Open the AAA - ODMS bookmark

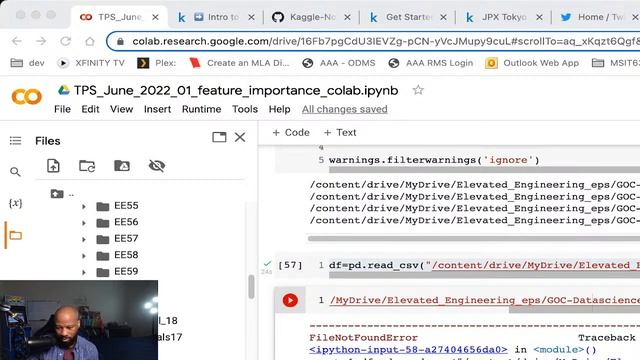click(338, 63)
